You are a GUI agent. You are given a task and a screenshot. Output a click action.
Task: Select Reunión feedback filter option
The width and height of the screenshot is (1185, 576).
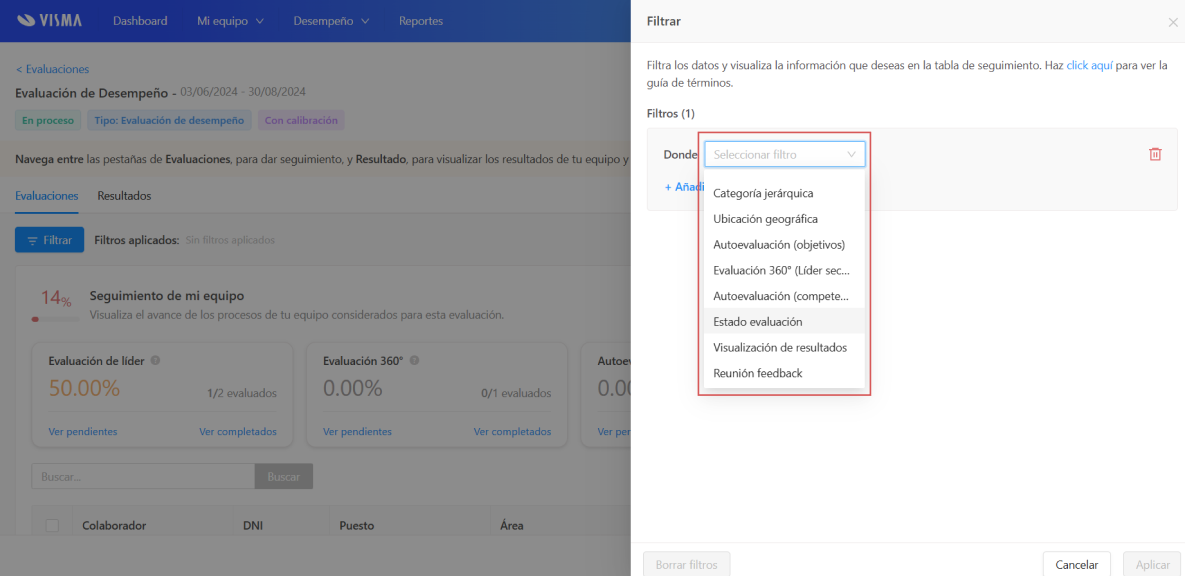coord(784,373)
